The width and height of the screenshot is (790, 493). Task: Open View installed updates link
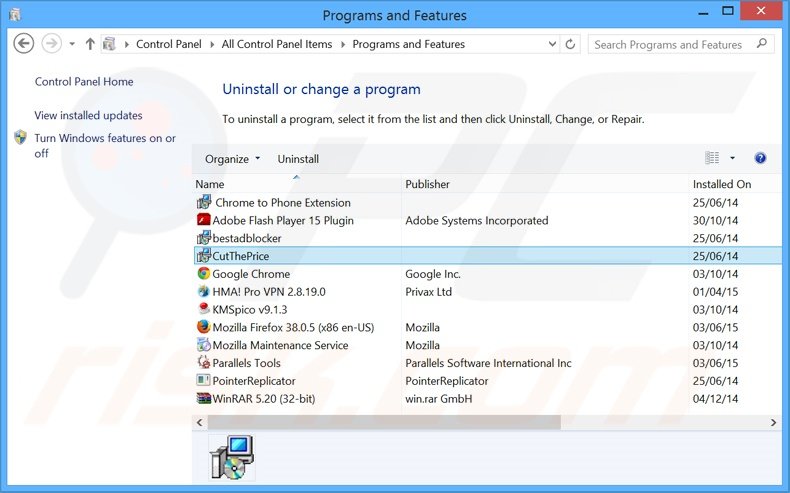pos(88,115)
